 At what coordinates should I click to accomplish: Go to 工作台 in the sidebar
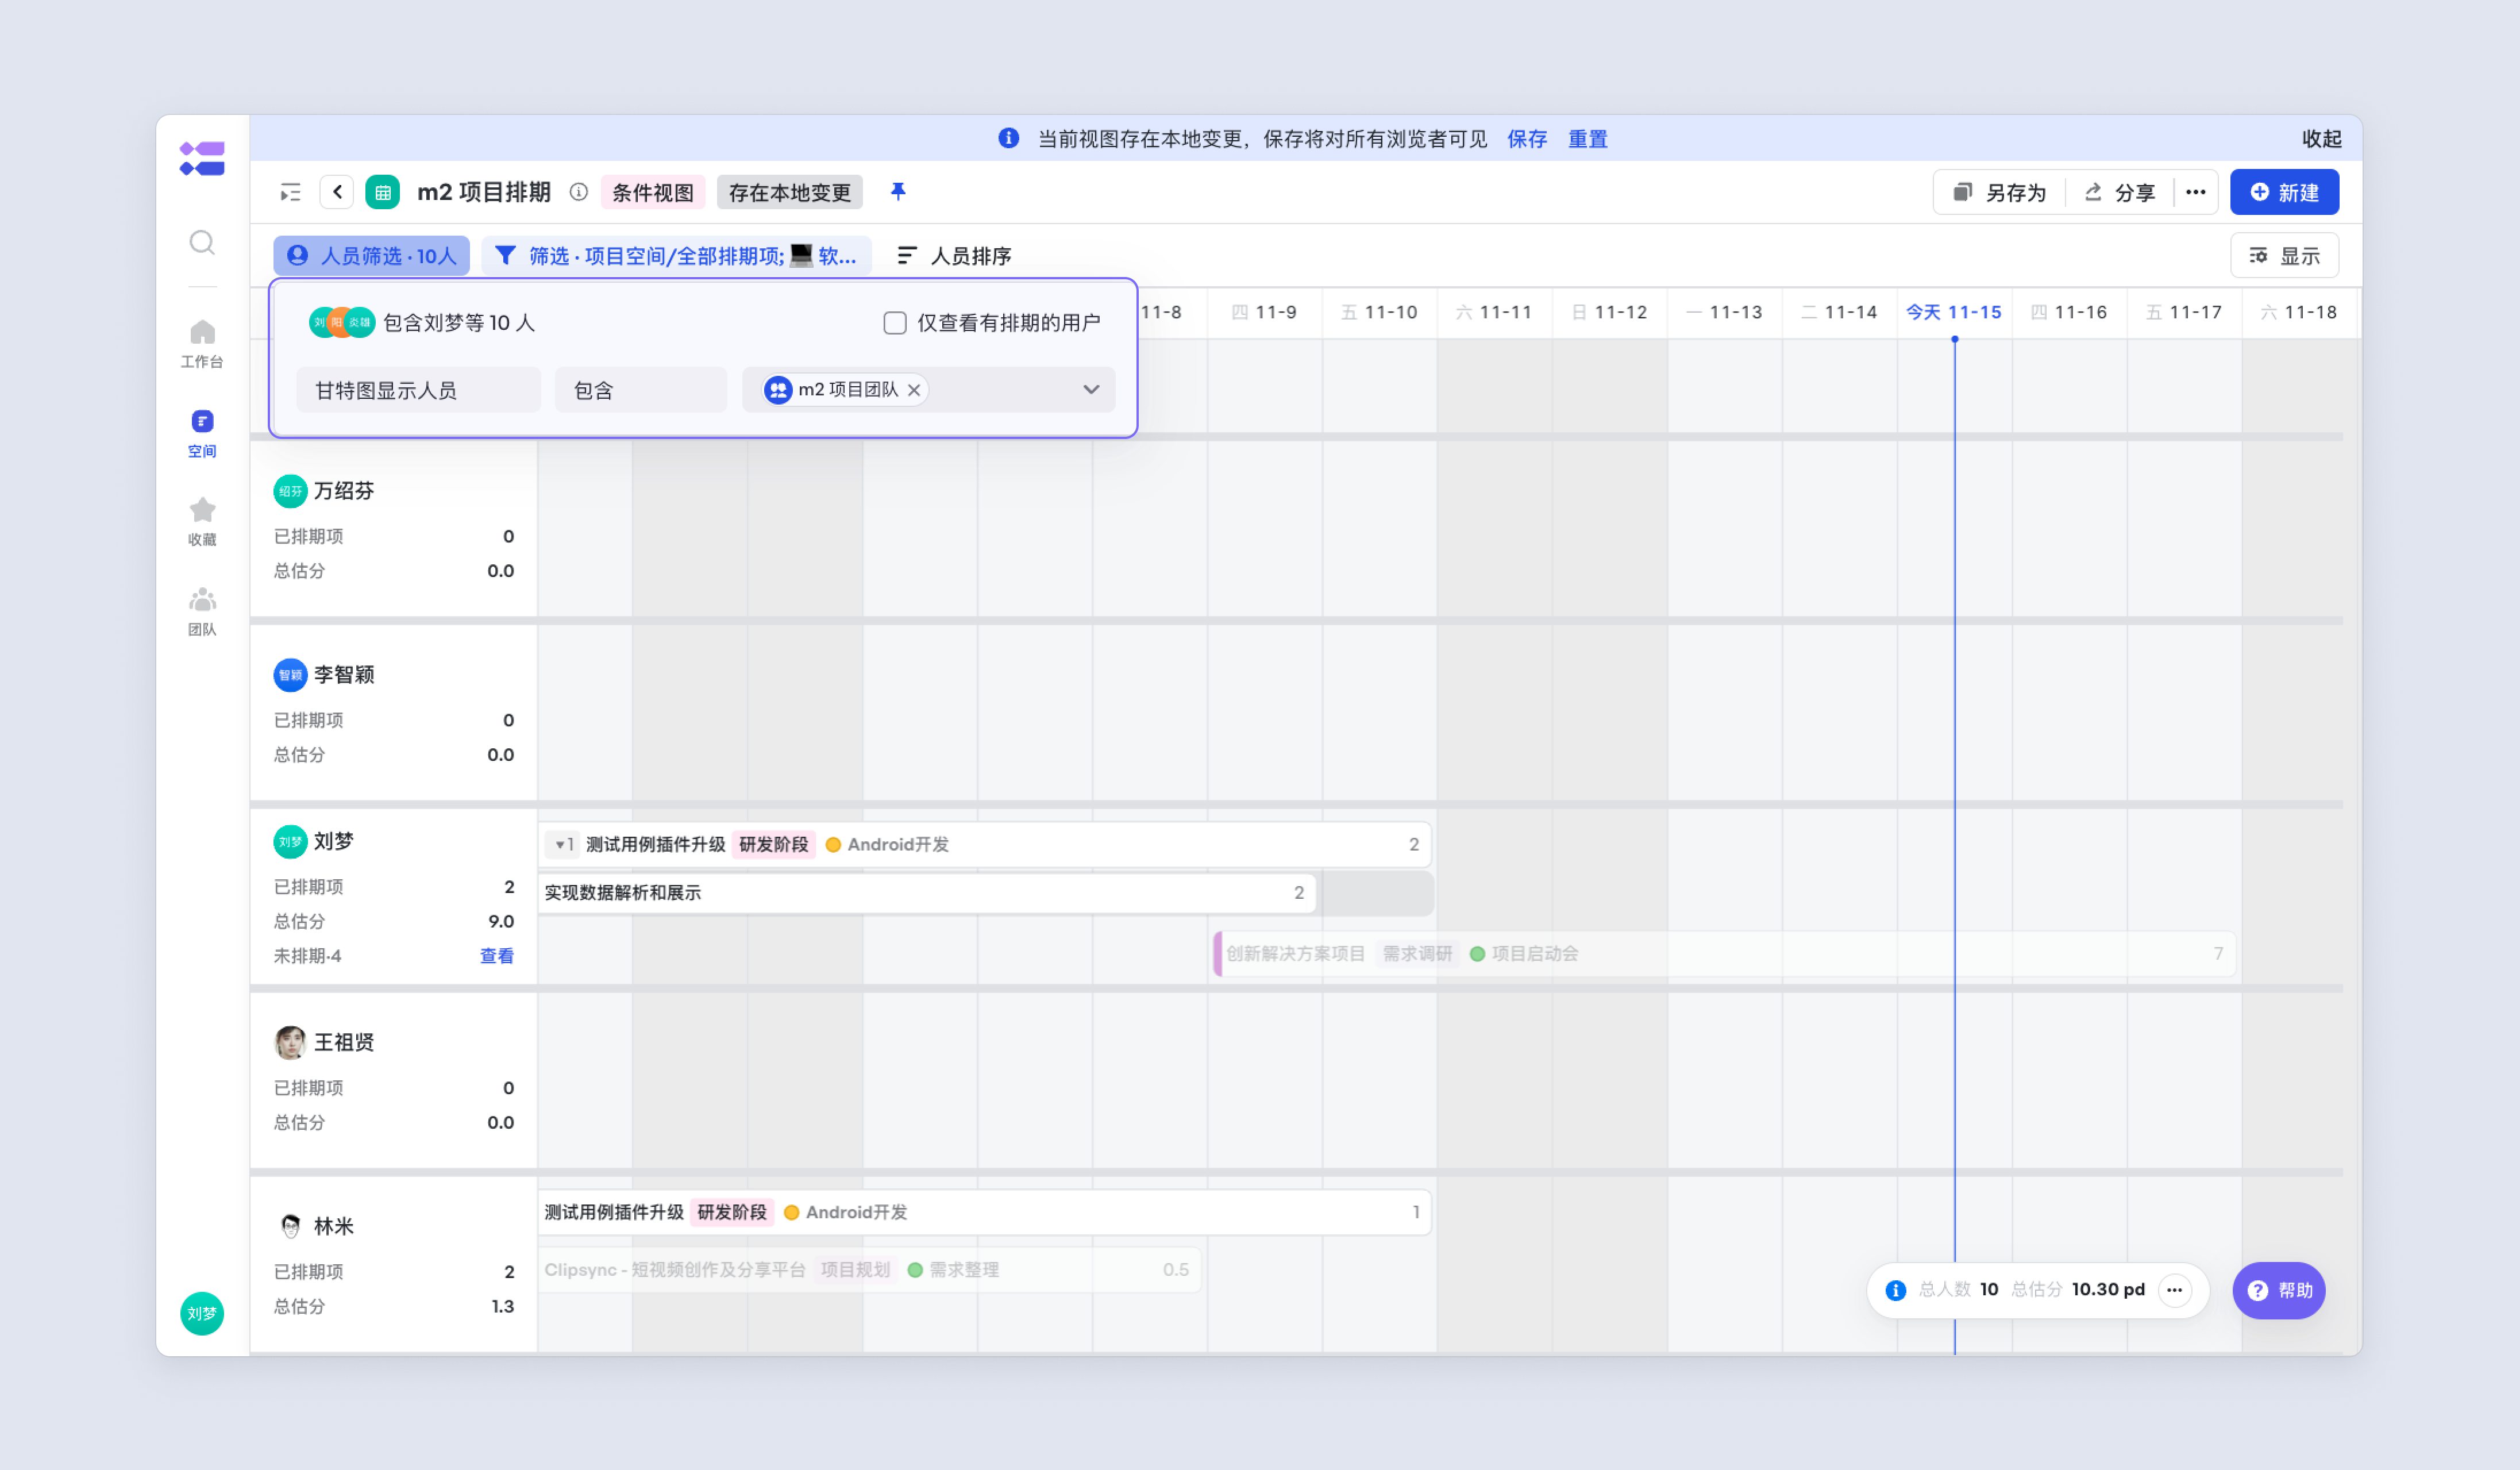coord(202,343)
